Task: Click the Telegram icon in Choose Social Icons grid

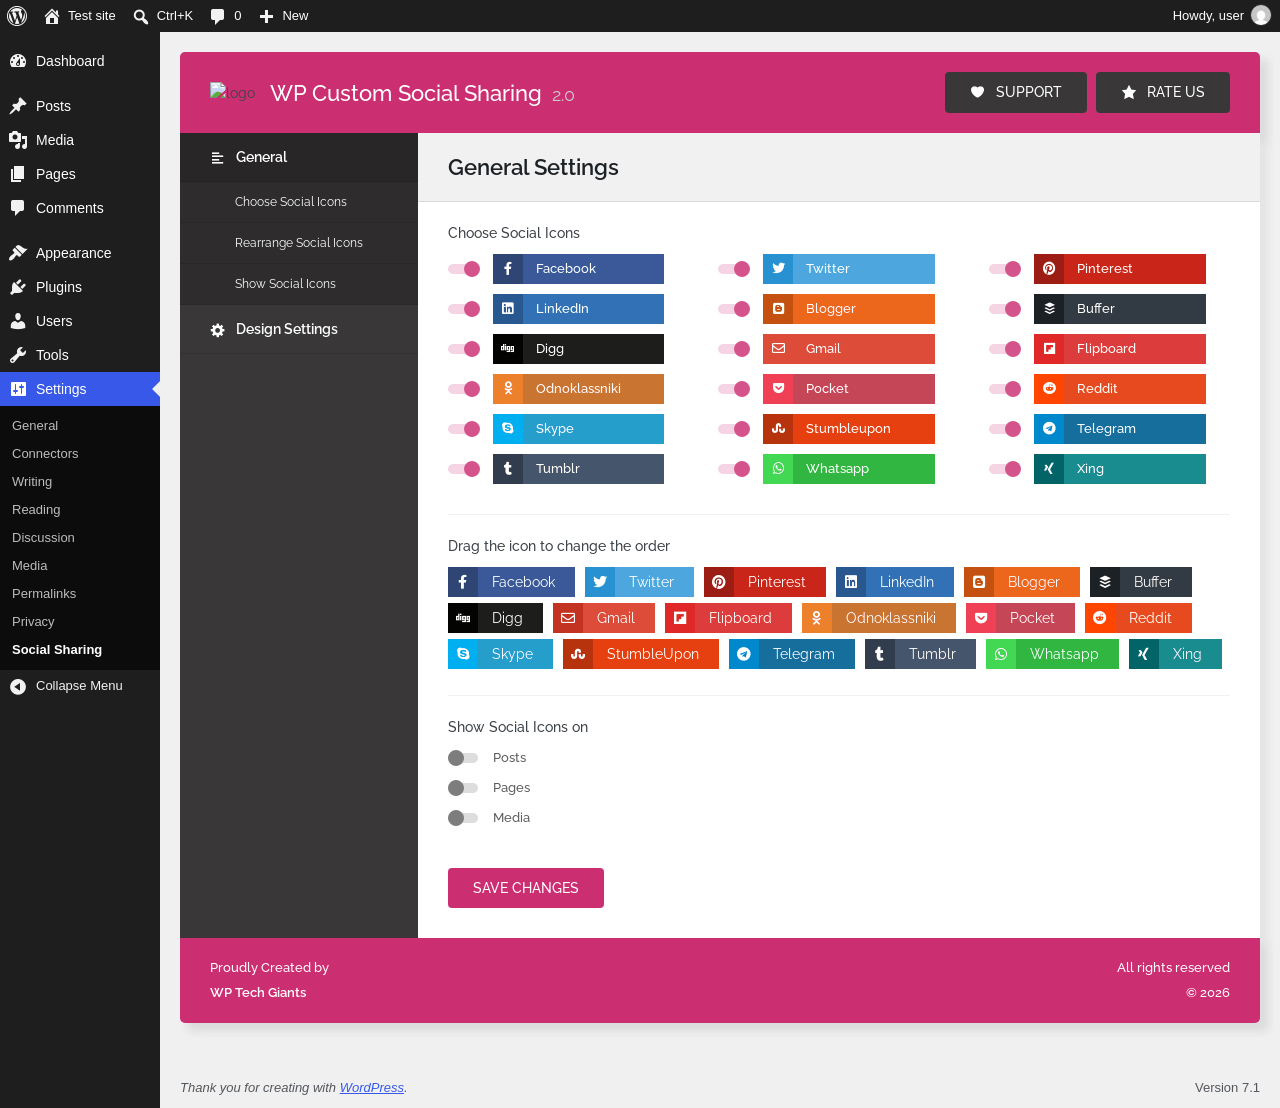Action: pos(1049,429)
